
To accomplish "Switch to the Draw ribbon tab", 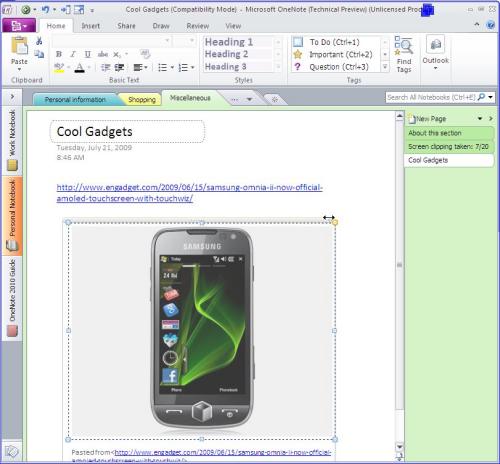I will 161,26.
